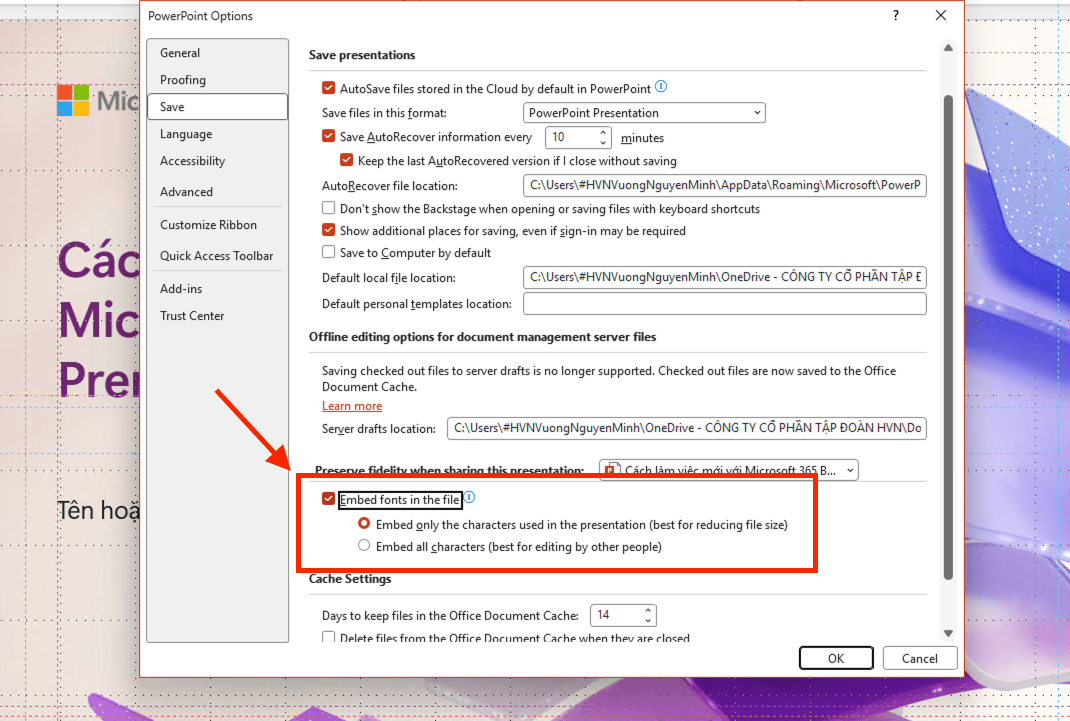
Task: Click the Server drafts location field
Action: coord(686,428)
